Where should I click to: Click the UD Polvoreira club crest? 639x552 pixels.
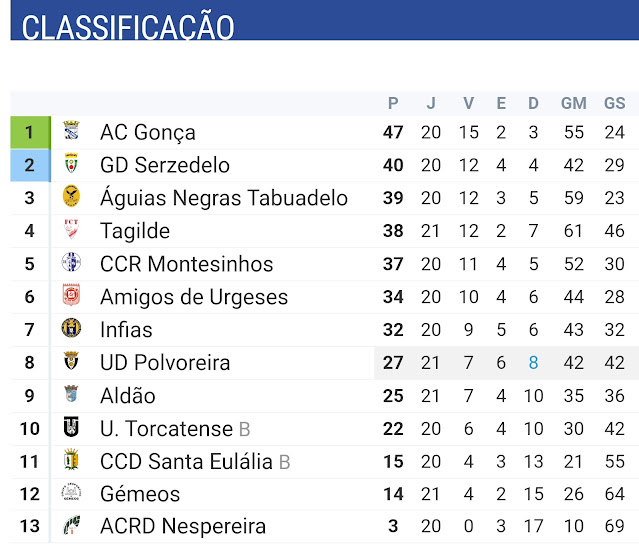(71, 362)
